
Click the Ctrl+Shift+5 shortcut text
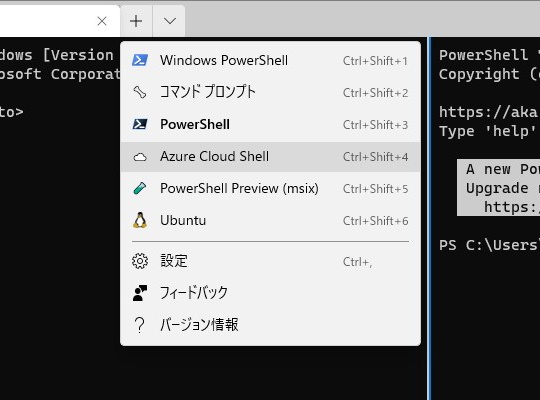[x=375, y=189]
